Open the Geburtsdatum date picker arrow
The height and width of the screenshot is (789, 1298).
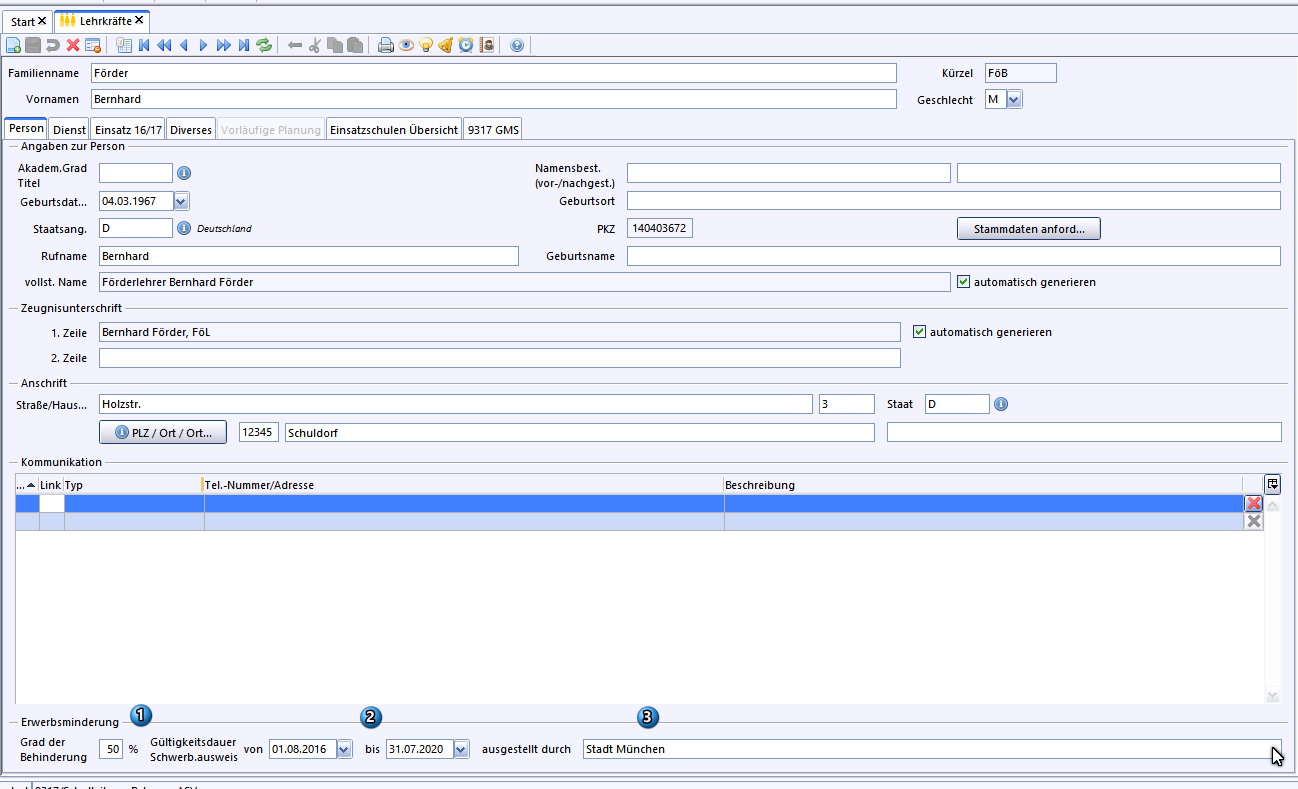tap(181, 201)
